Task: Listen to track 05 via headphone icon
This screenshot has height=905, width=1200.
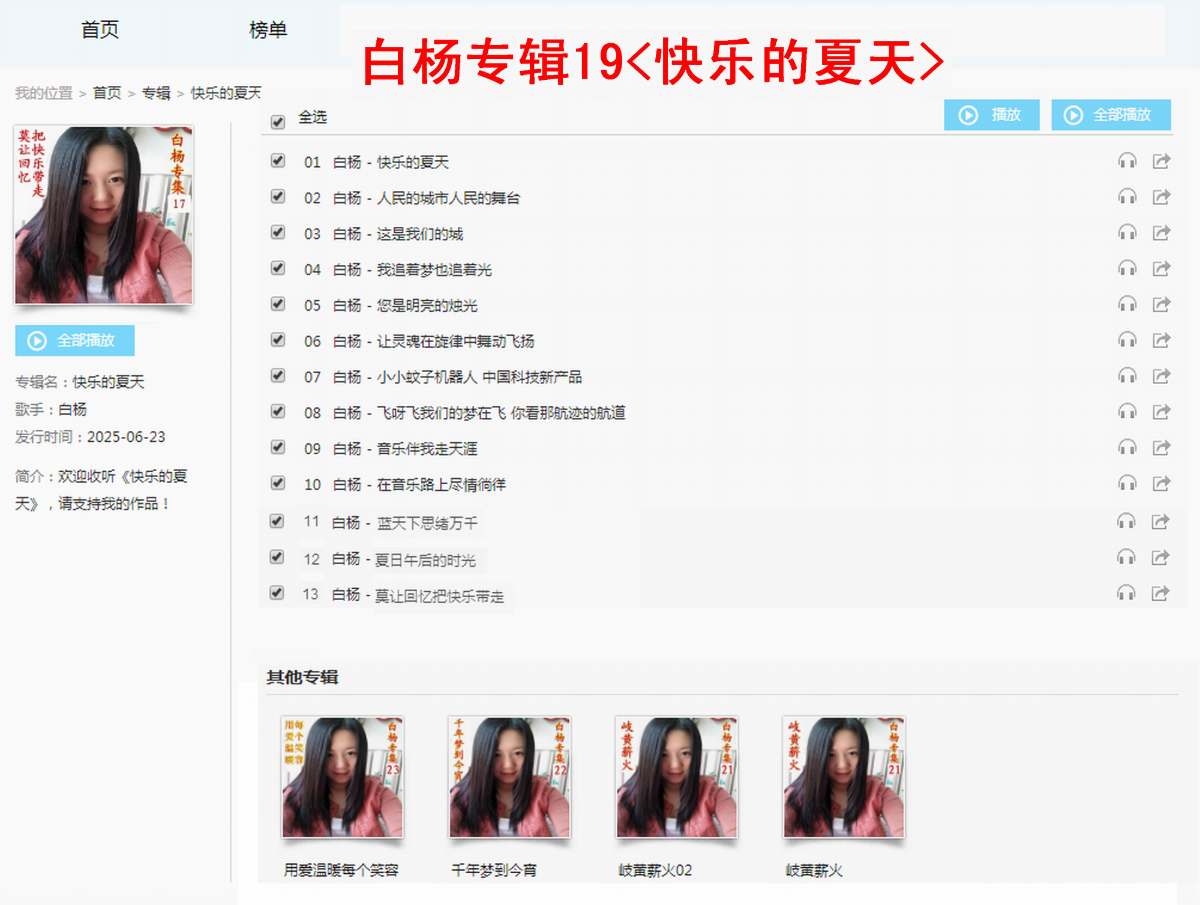Action: [1127, 304]
